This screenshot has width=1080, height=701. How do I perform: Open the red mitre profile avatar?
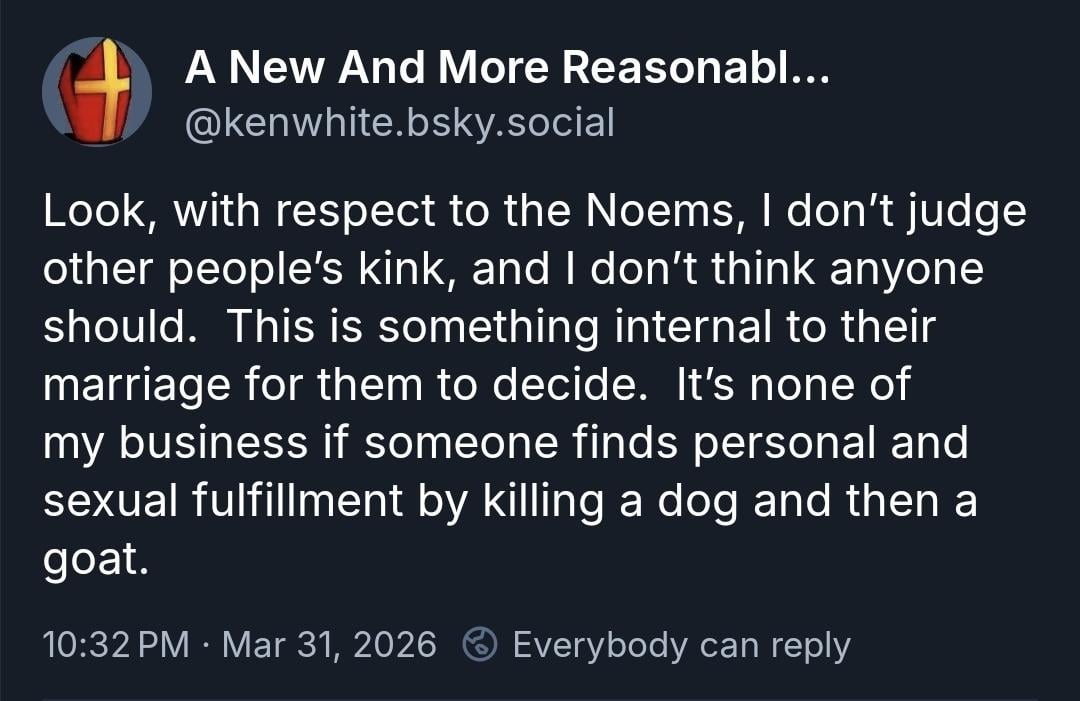point(97,91)
